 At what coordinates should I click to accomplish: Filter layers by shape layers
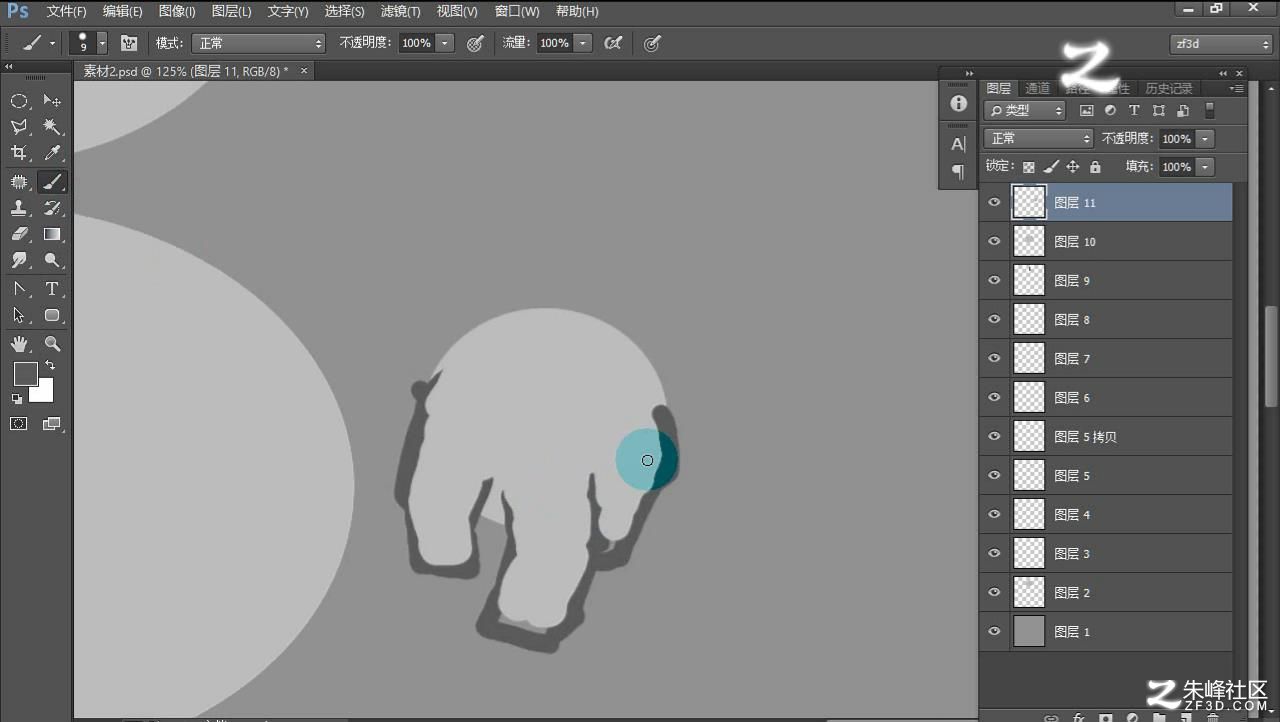click(1159, 111)
